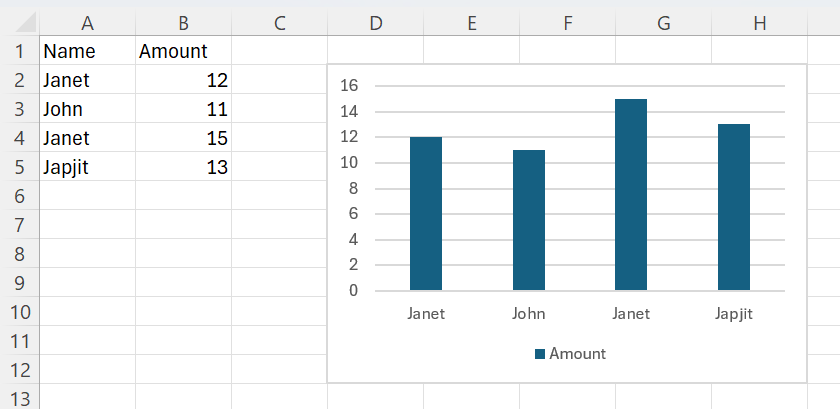
Task: Select cell with John in column A
Action: point(87,109)
